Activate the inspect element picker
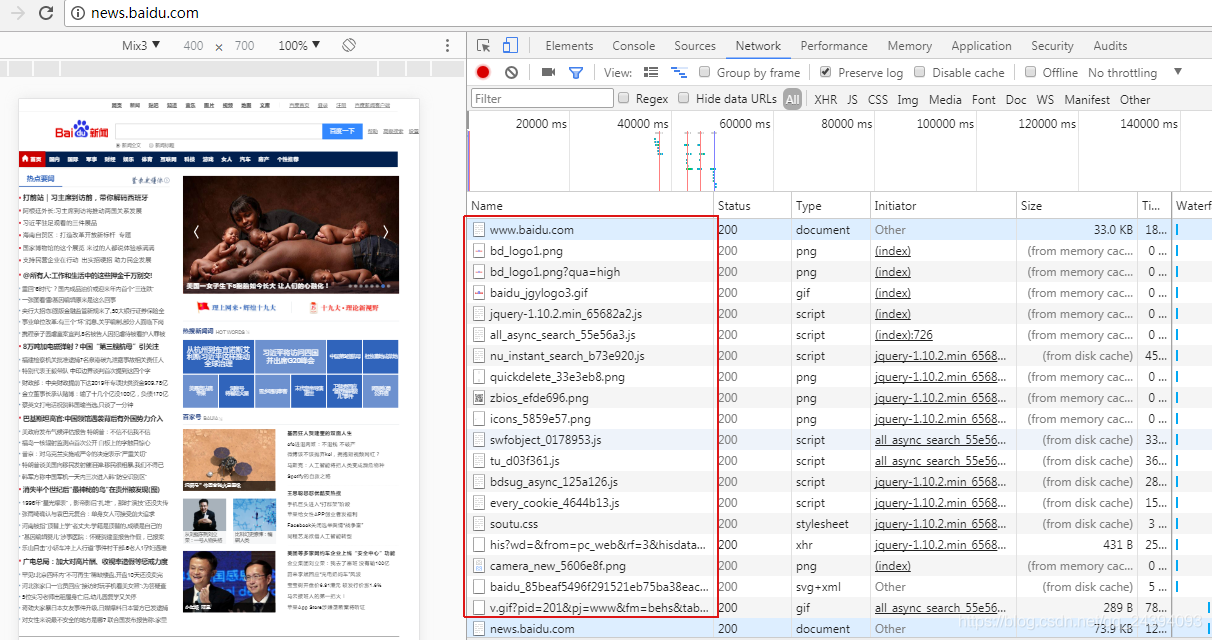This screenshot has width=1212, height=640. click(x=484, y=46)
